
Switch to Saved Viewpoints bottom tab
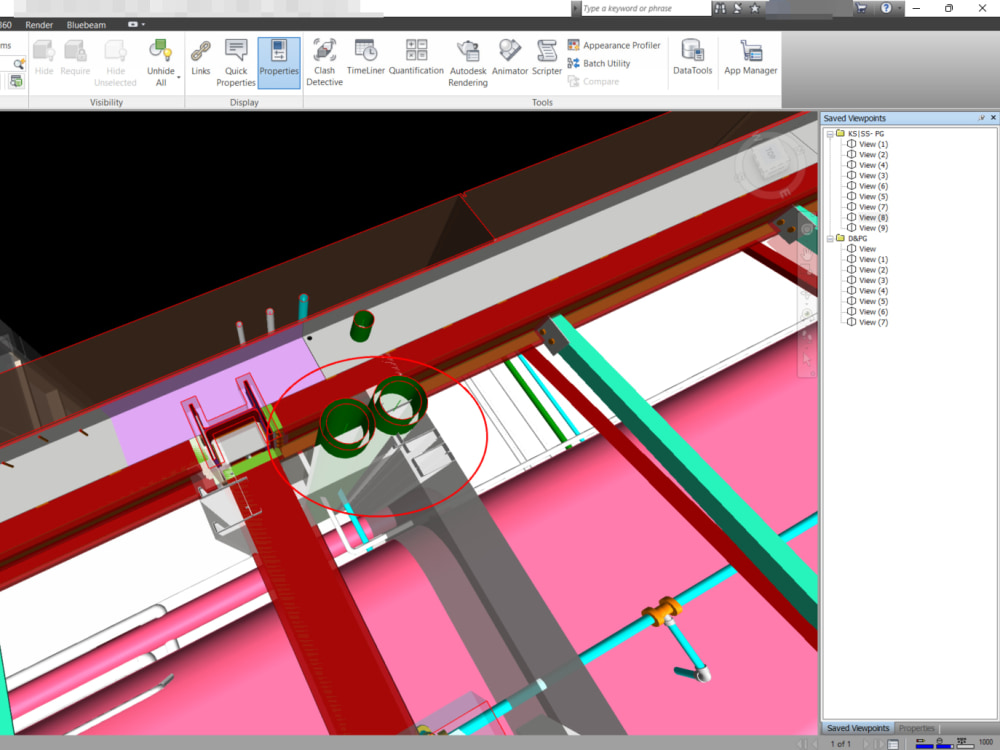(857, 728)
